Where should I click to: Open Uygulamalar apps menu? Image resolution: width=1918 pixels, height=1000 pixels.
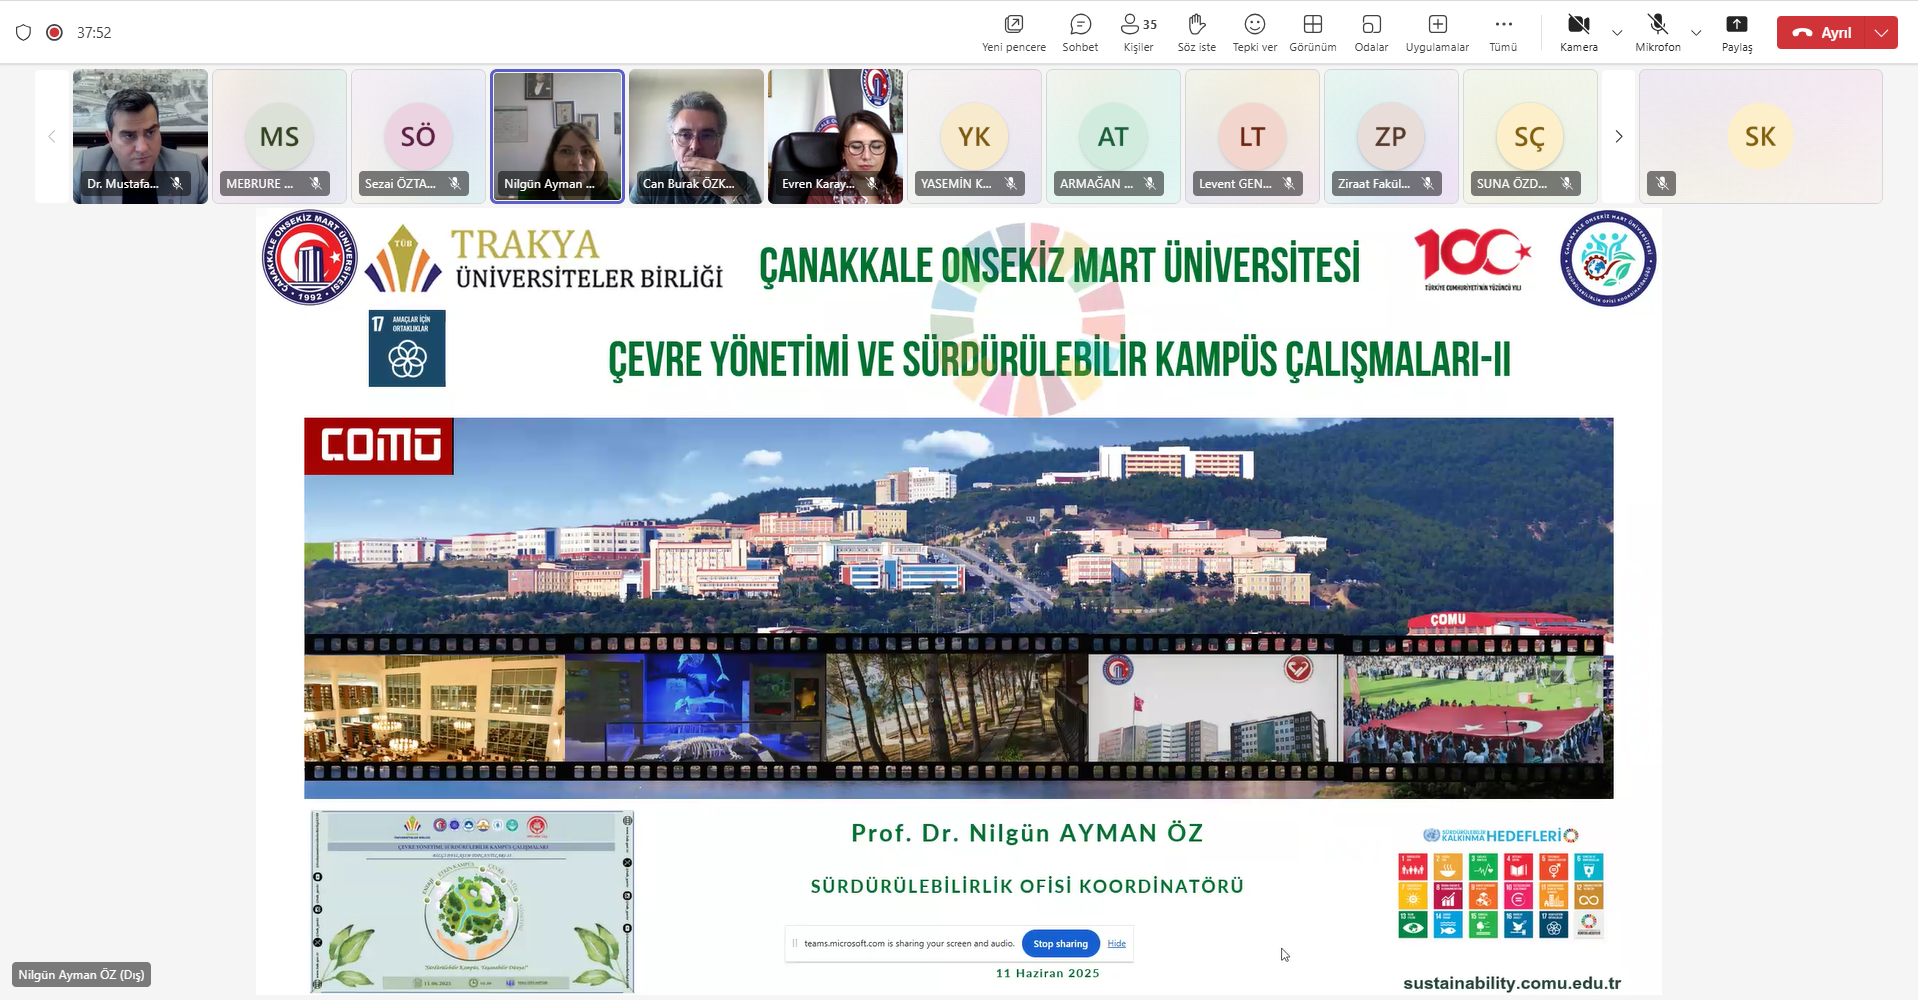(x=1437, y=32)
